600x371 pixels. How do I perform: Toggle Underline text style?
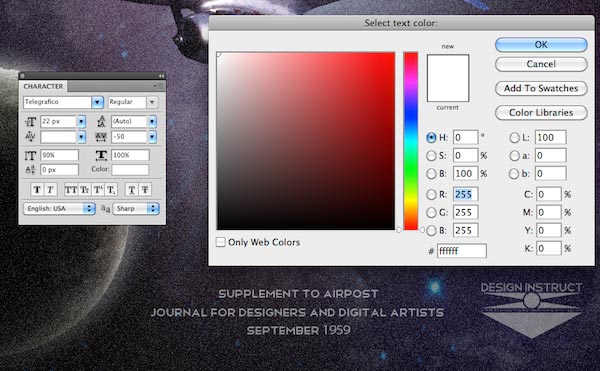(132, 189)
